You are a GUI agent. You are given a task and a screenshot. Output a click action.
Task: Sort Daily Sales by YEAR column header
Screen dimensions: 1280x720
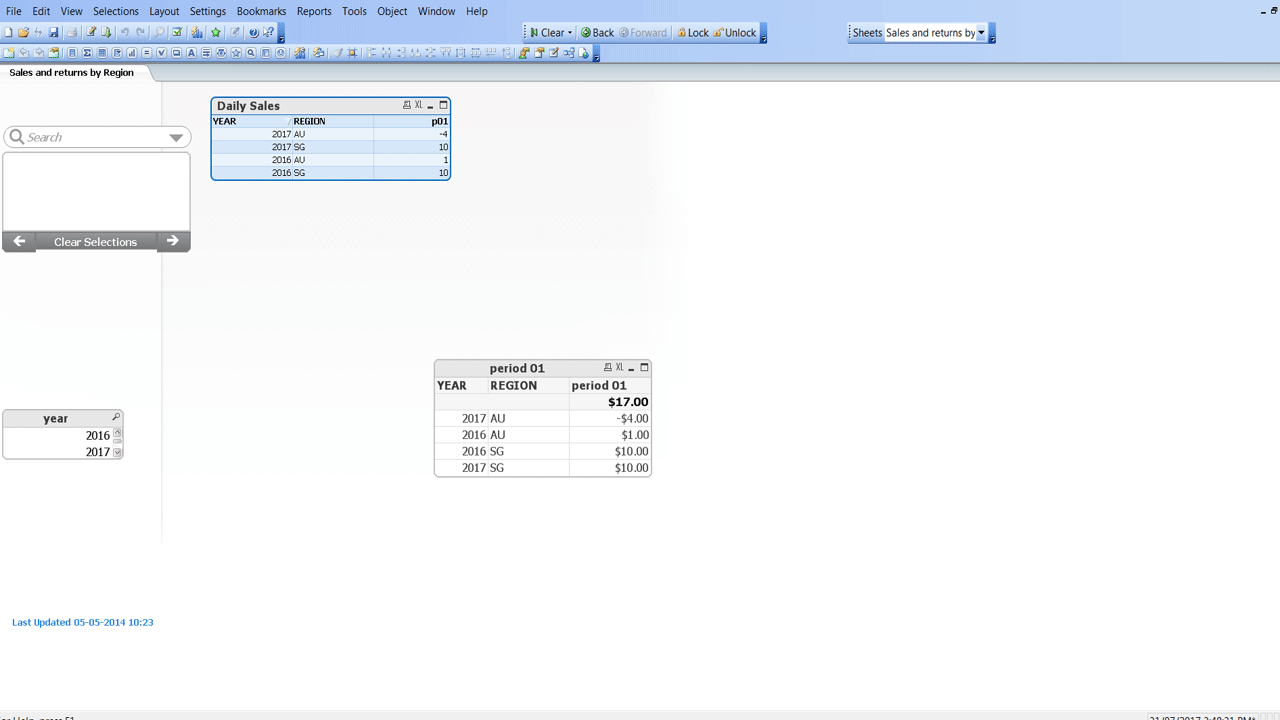251,121
